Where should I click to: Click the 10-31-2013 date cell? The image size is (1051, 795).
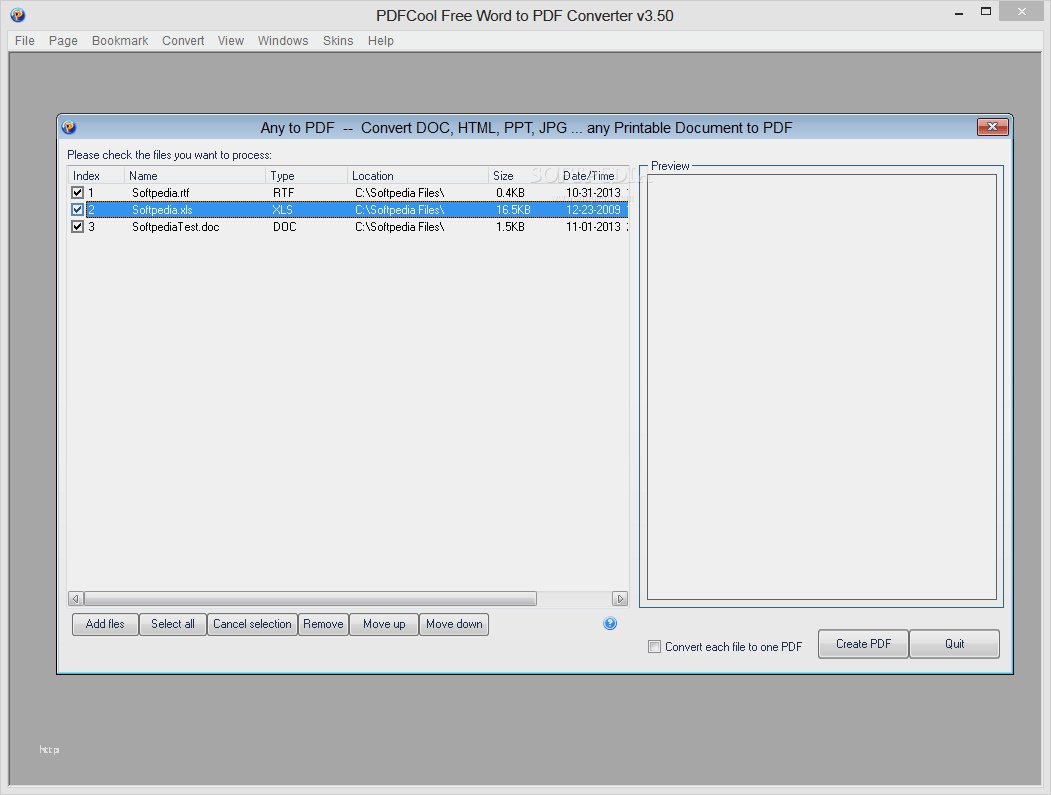[593, 193]
